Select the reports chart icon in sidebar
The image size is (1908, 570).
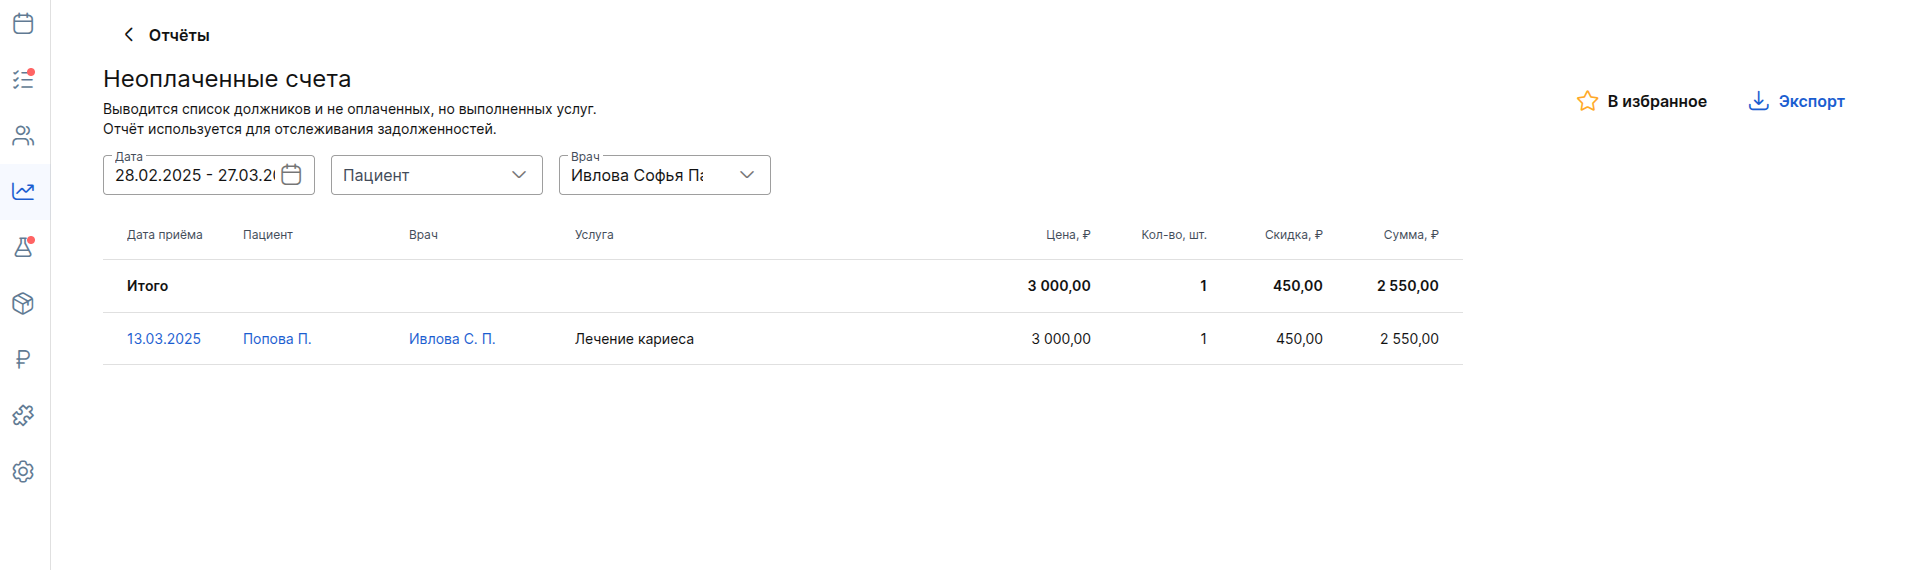pos(23,191)
